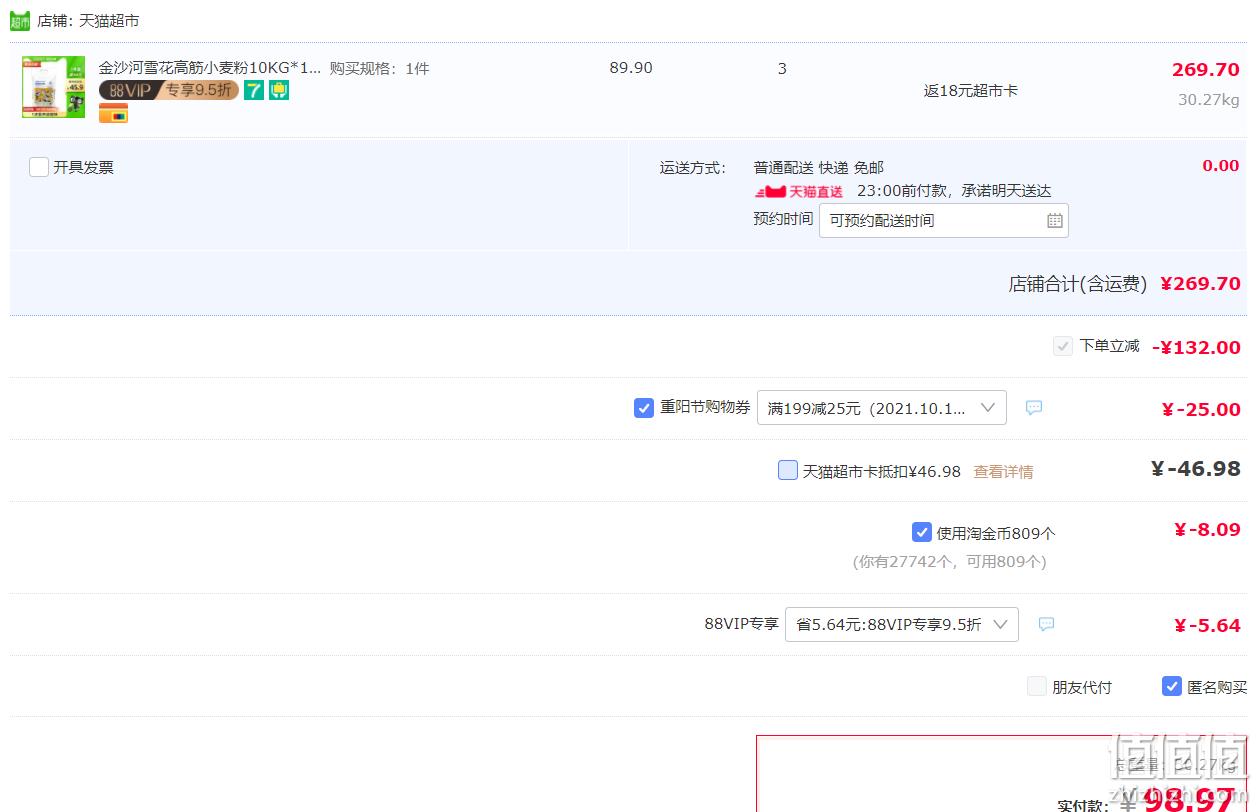Click the comment icon beside the 88VIP专享 dropdown
The height and width of the screenshot is (812, 1258).
(1046, 625)
